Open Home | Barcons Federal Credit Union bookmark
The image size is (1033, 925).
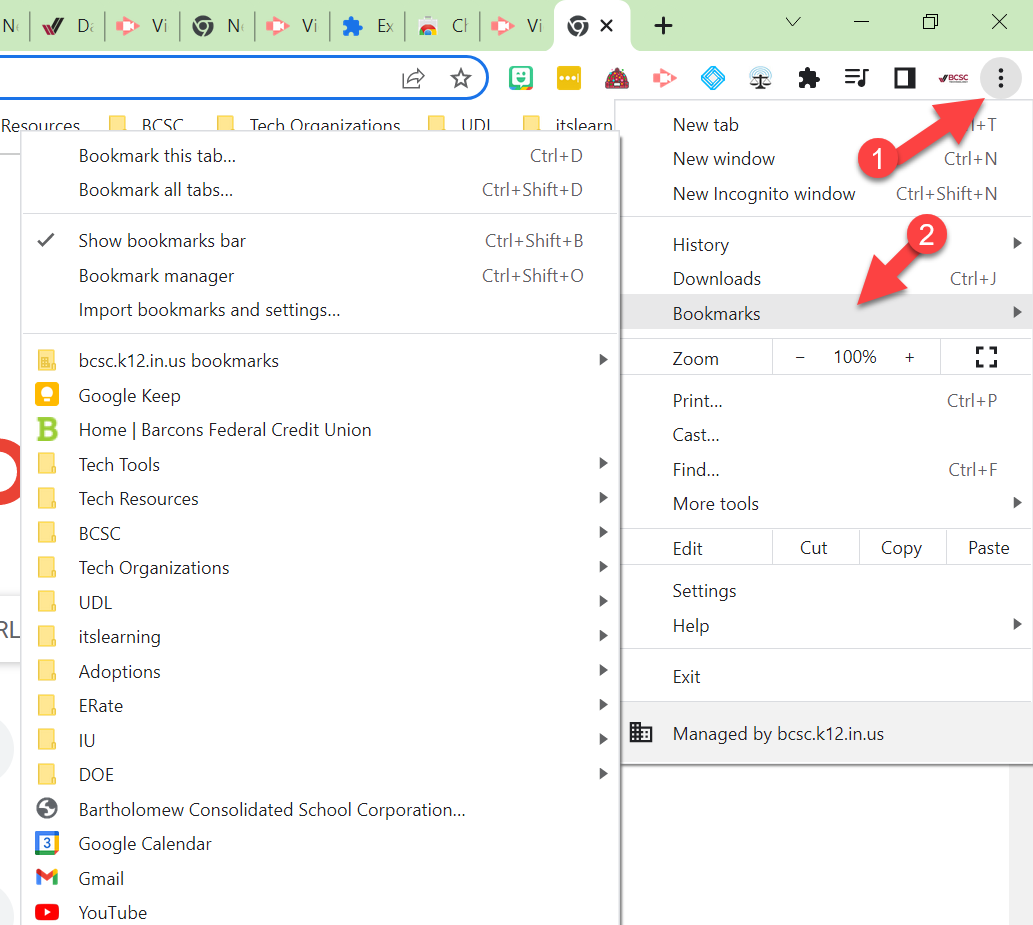(321, 430)
